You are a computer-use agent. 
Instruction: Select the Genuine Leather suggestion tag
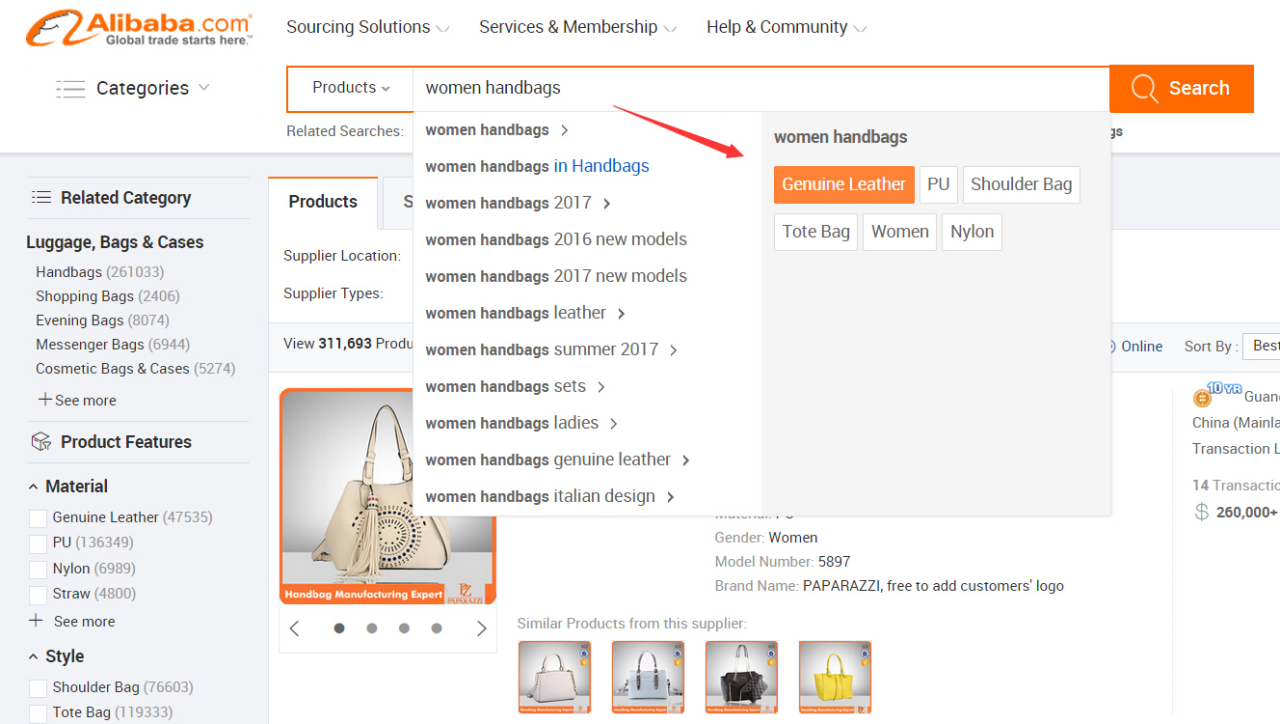(x=843, y=185)
